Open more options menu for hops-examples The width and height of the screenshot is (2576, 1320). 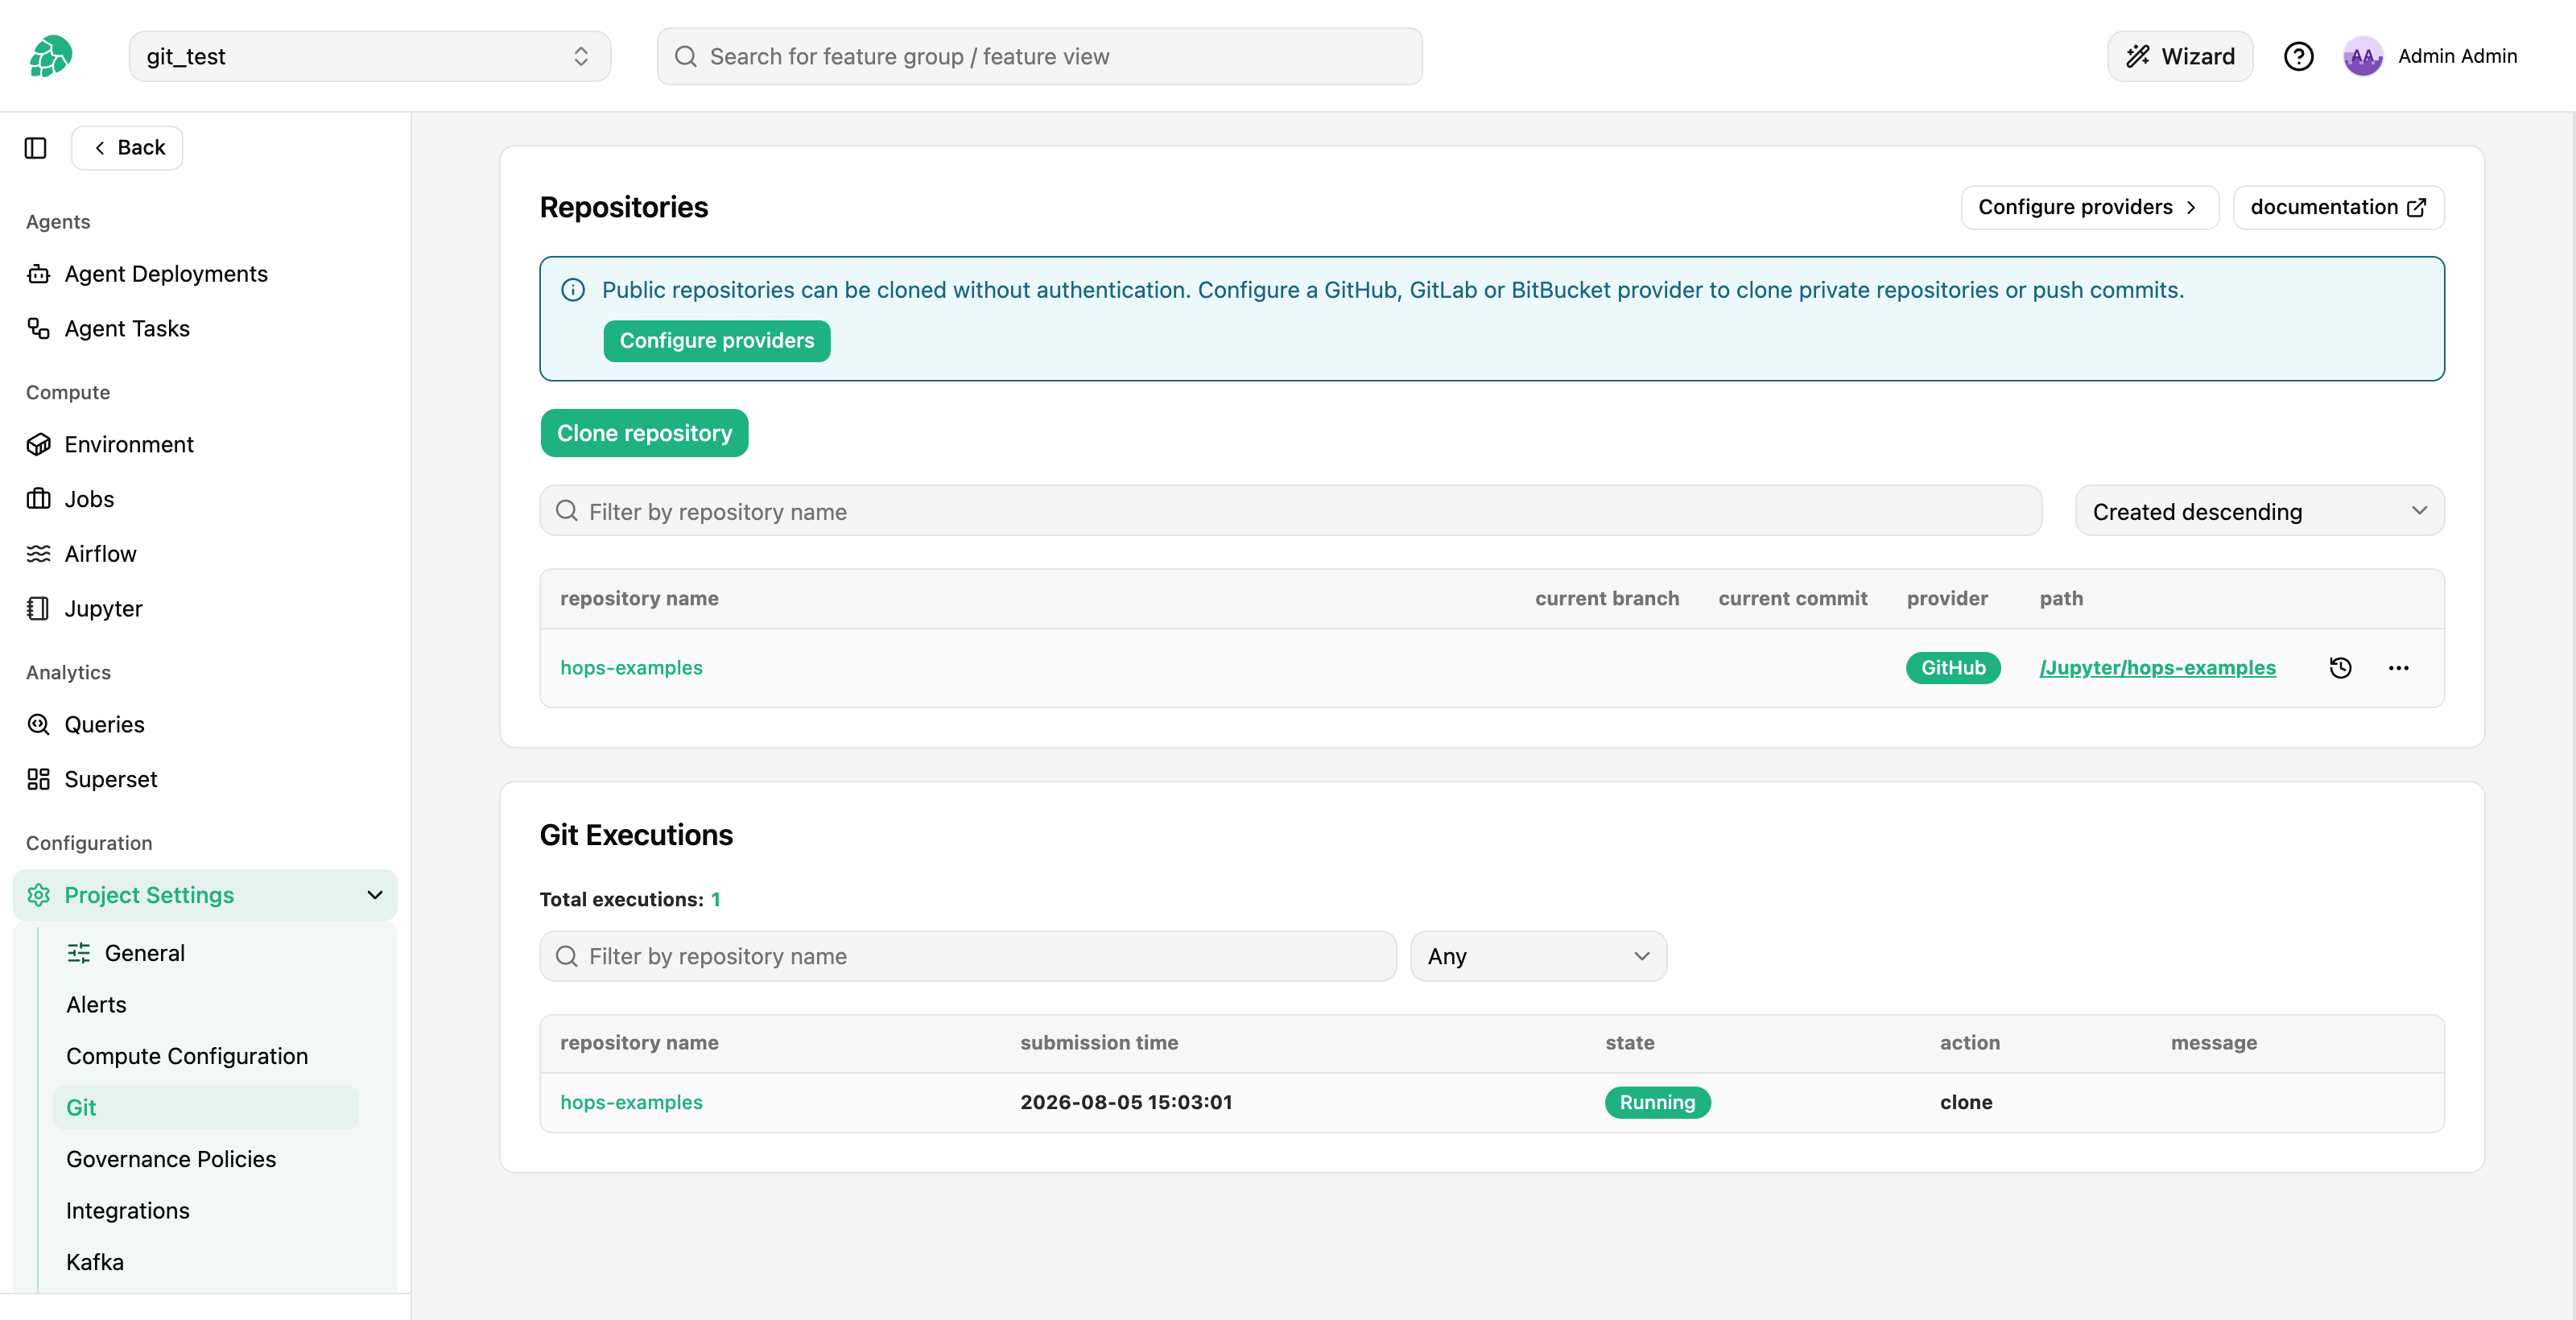[2398, 668]
